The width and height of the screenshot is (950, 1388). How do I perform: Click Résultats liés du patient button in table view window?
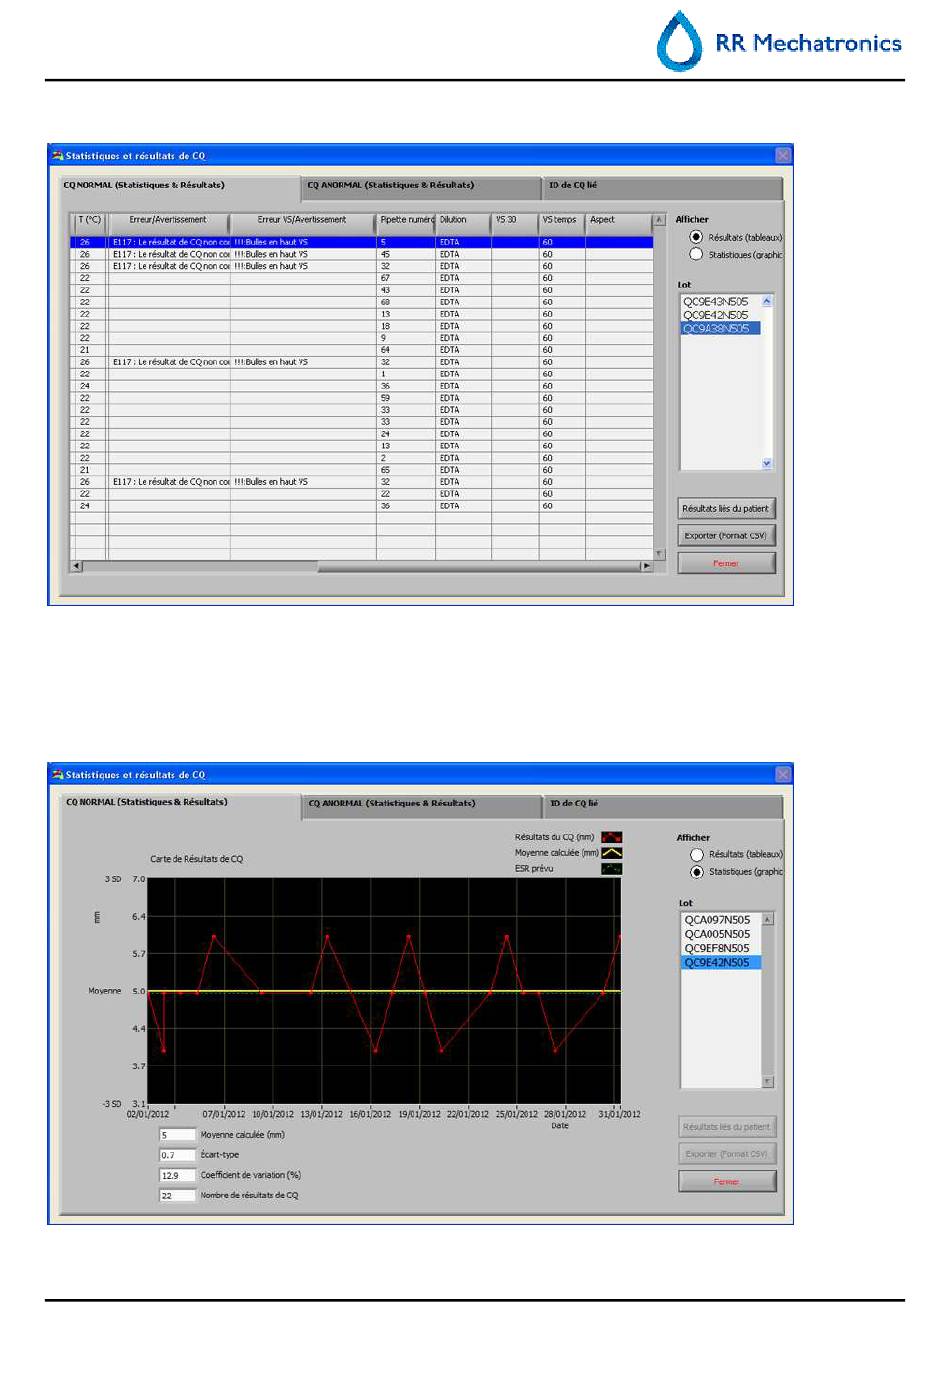726,509
